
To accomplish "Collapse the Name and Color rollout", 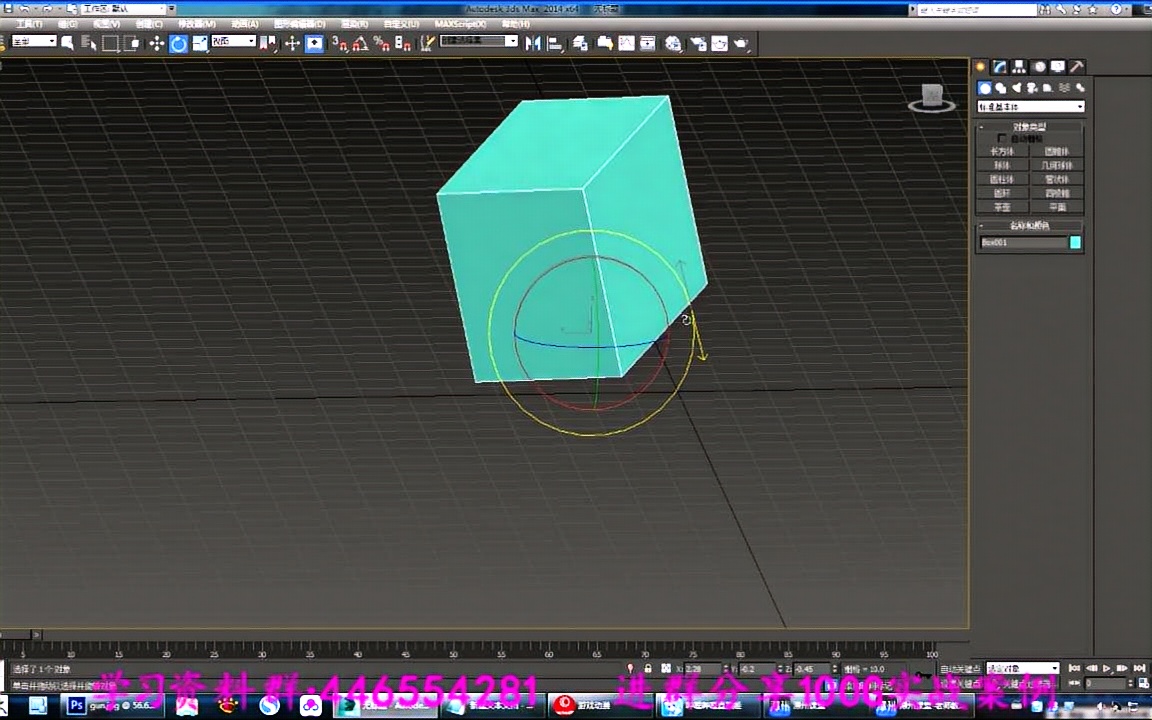I will 1029,226.
